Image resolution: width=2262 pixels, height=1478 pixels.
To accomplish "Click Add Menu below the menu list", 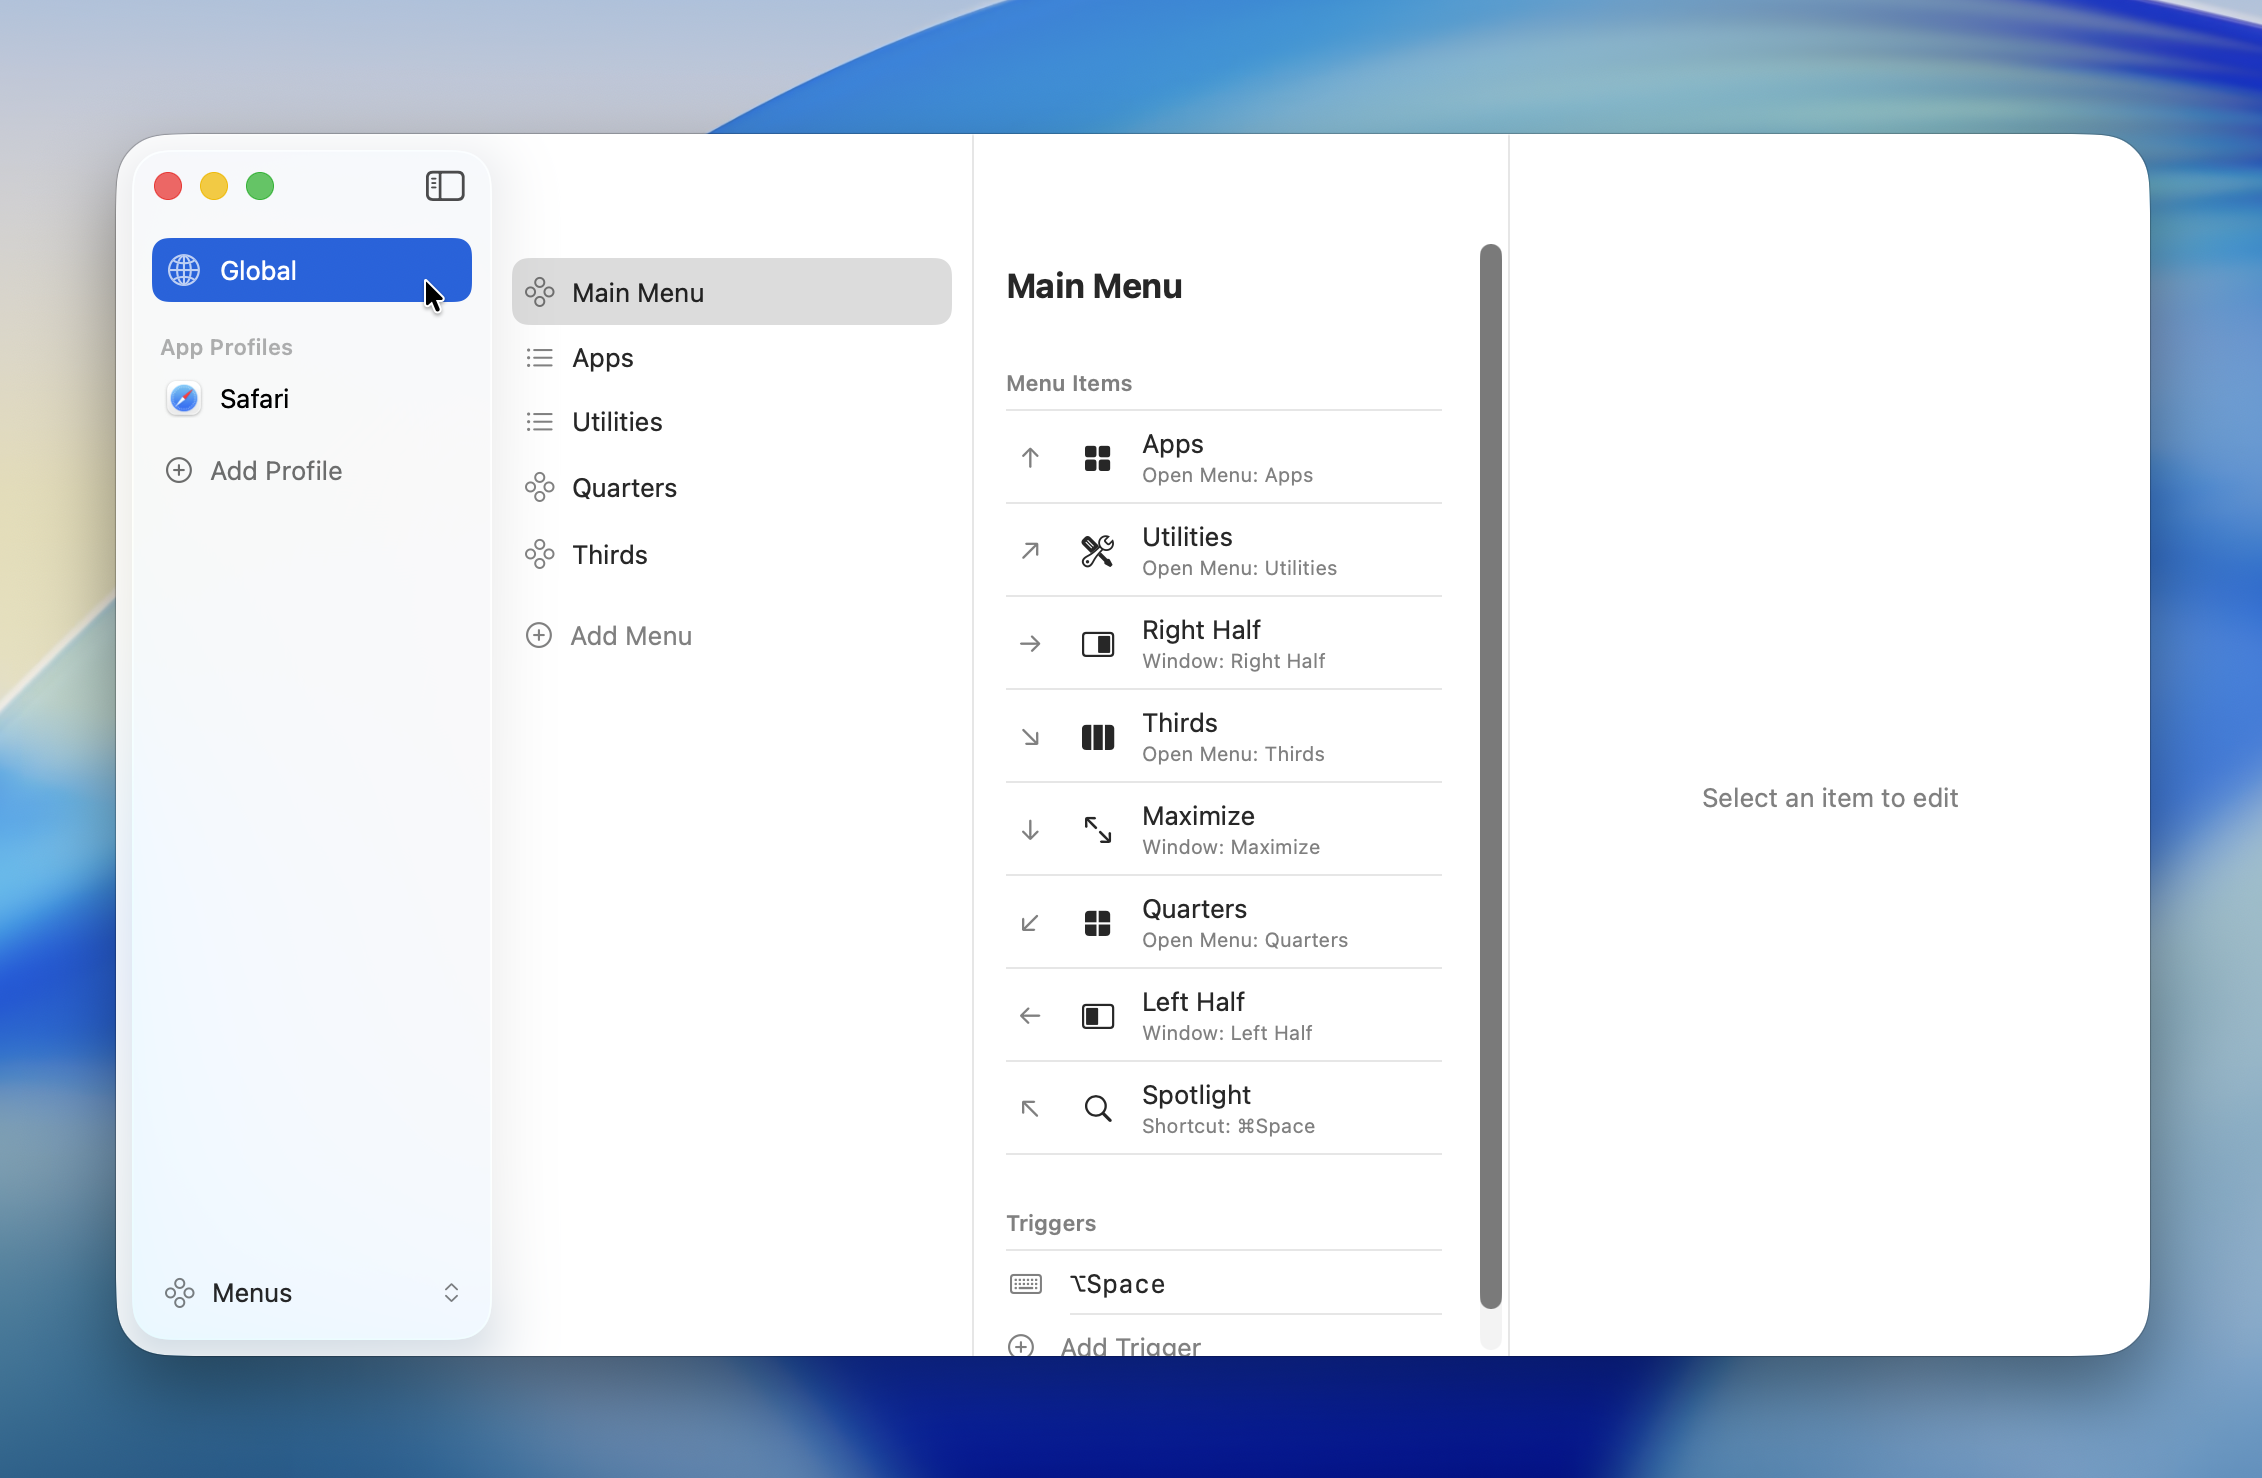I will click(631, 635).
